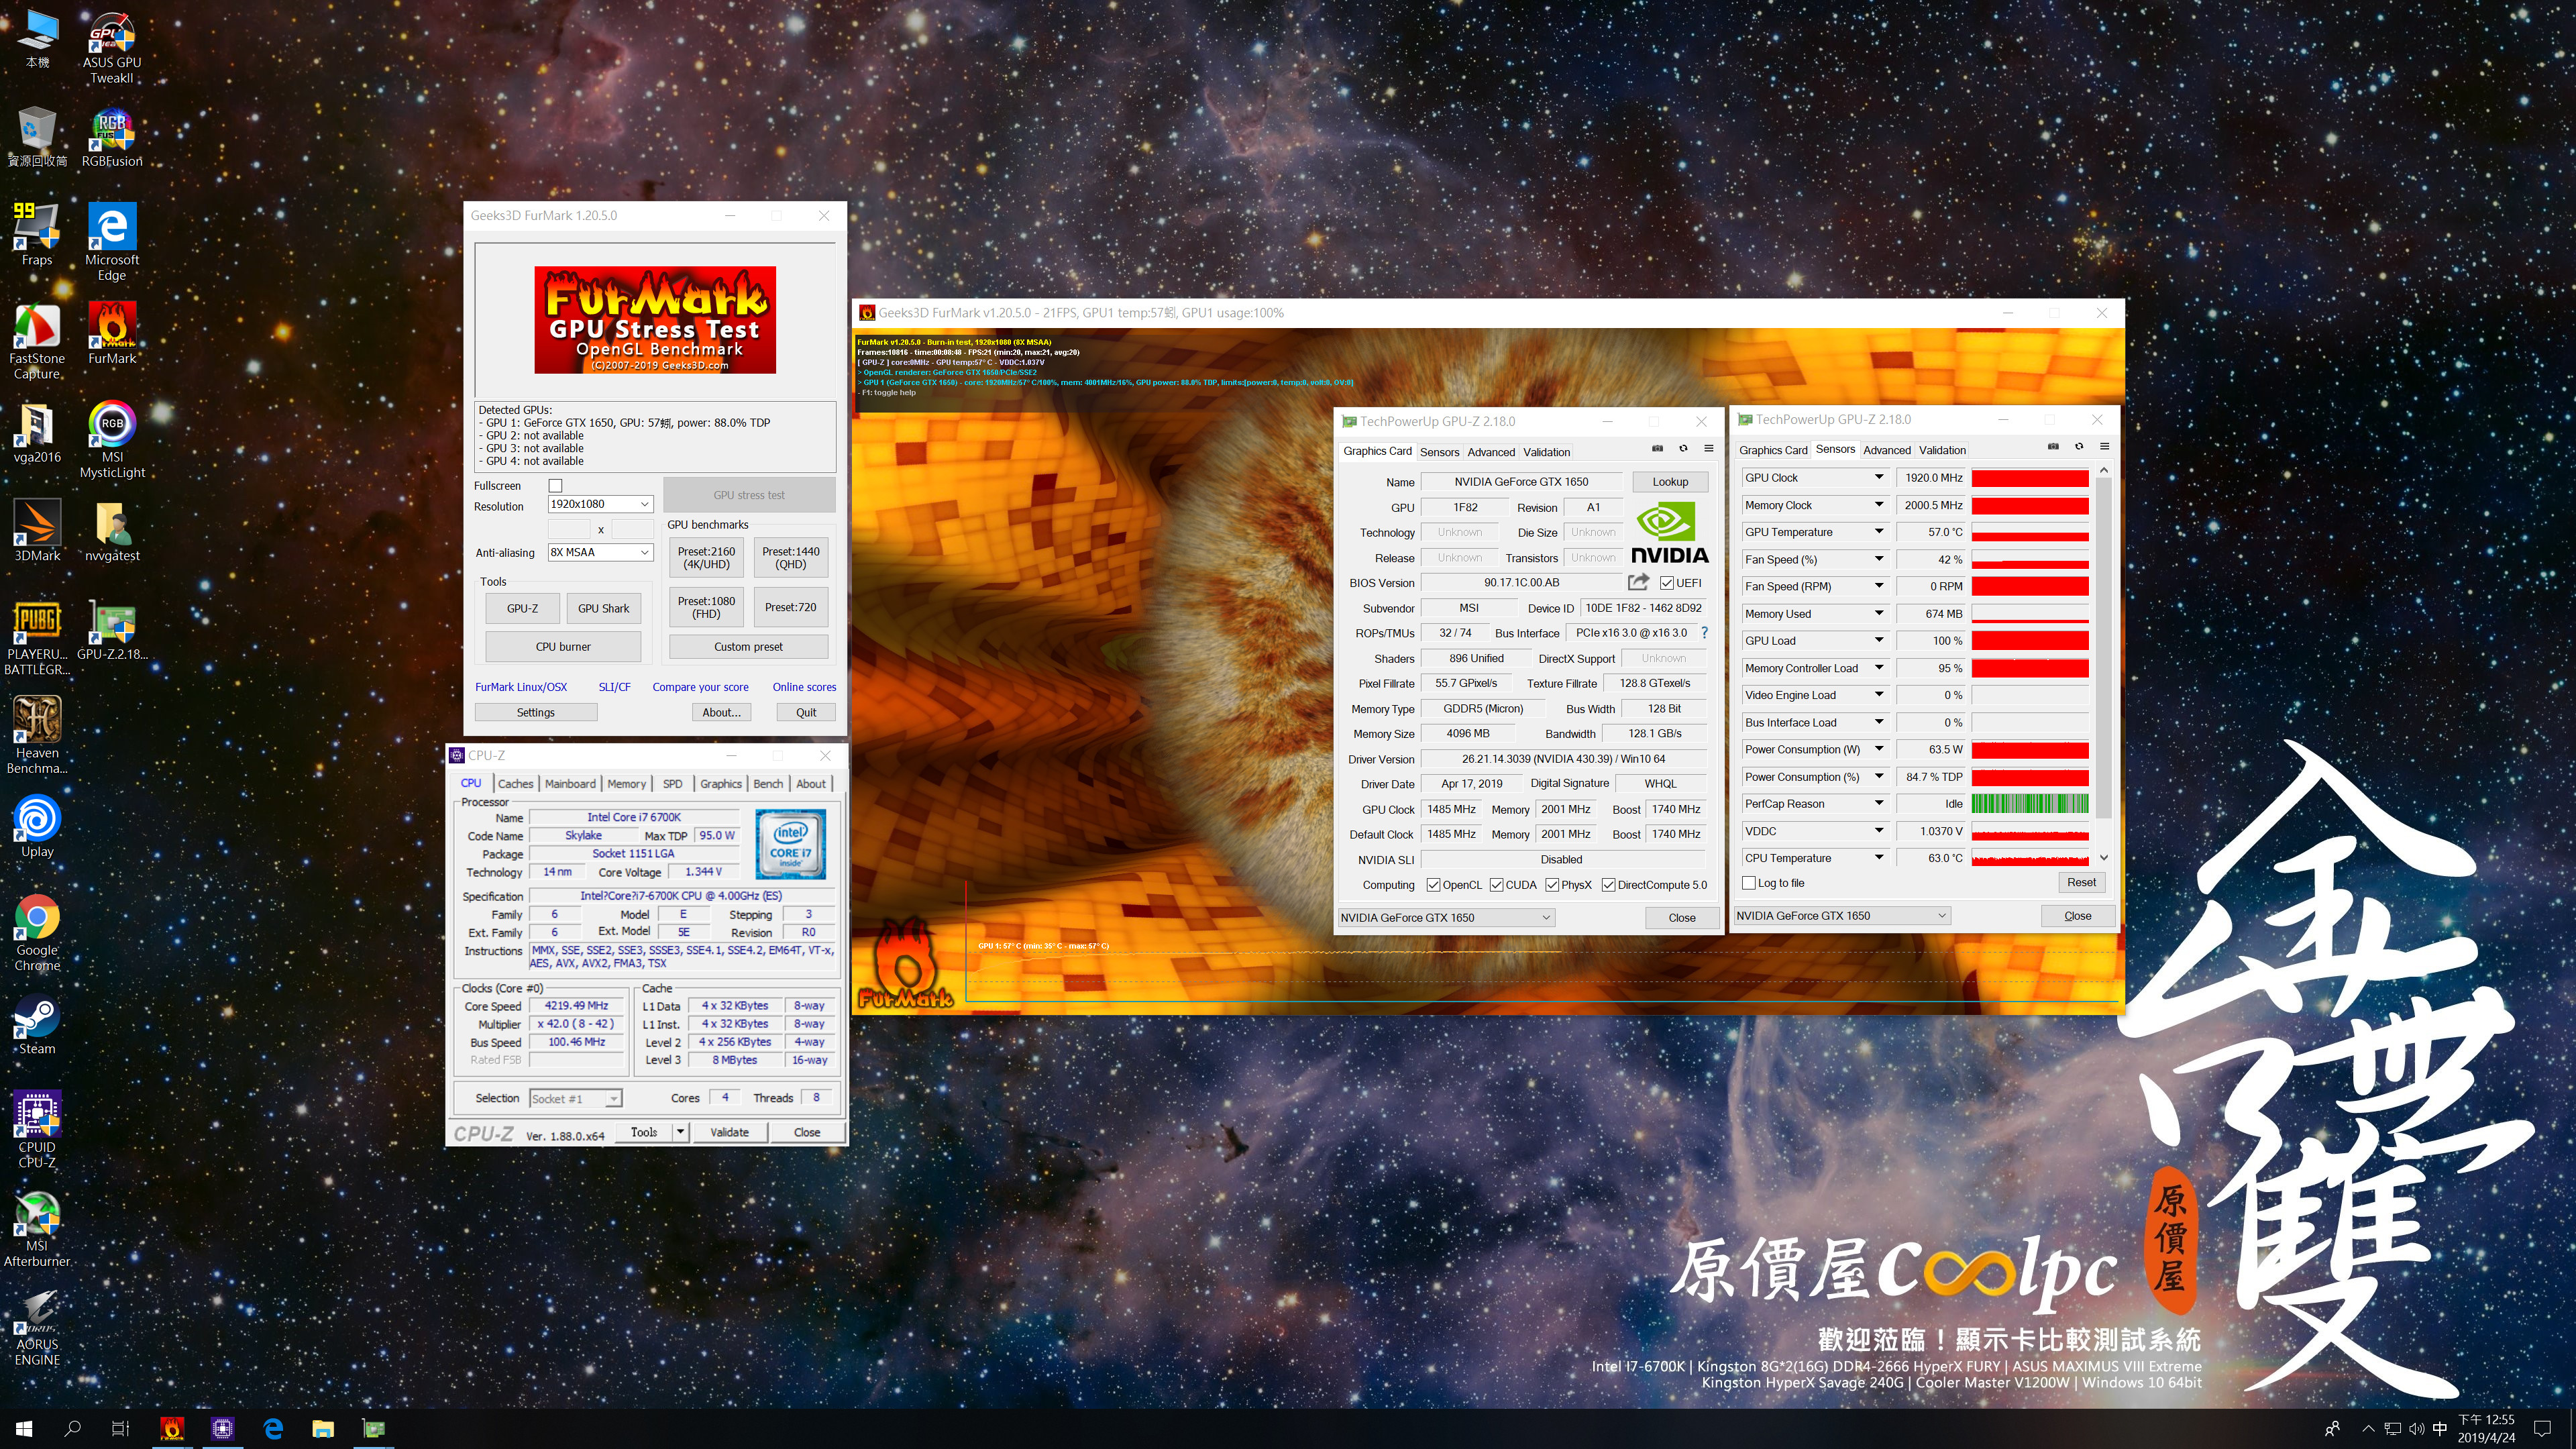Toggle Fullscreen checkbox in FurMark
2576x1449 pixels.
[556, 485]
